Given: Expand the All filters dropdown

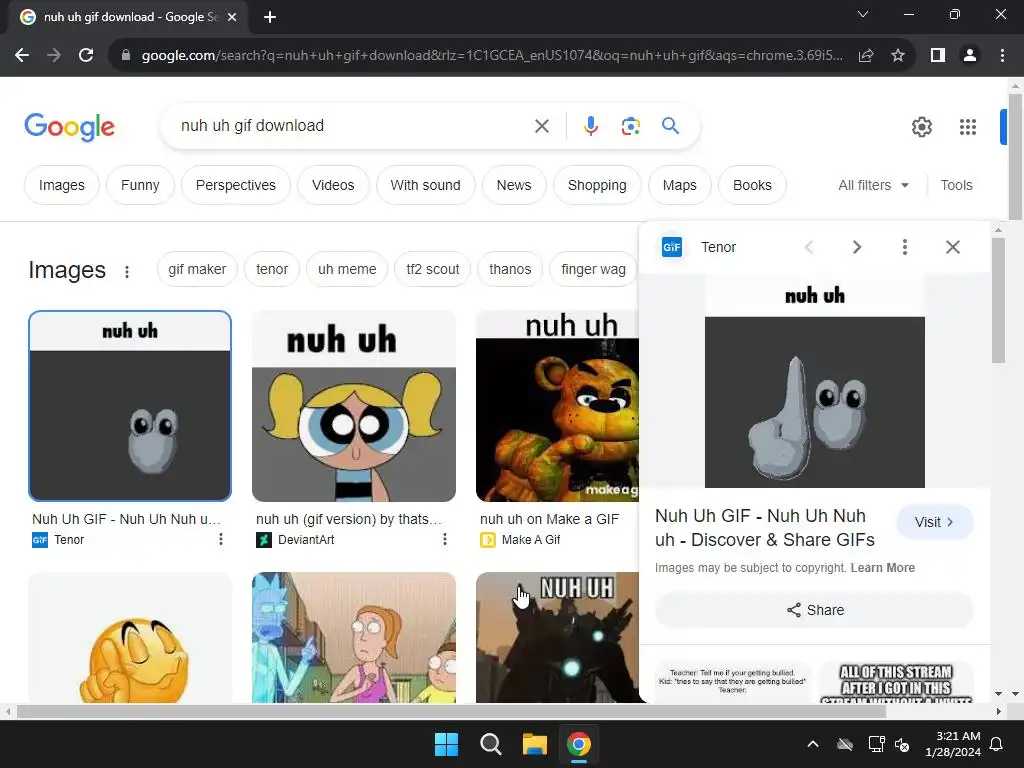Looking at the screenshot, I should coord(873,185).
